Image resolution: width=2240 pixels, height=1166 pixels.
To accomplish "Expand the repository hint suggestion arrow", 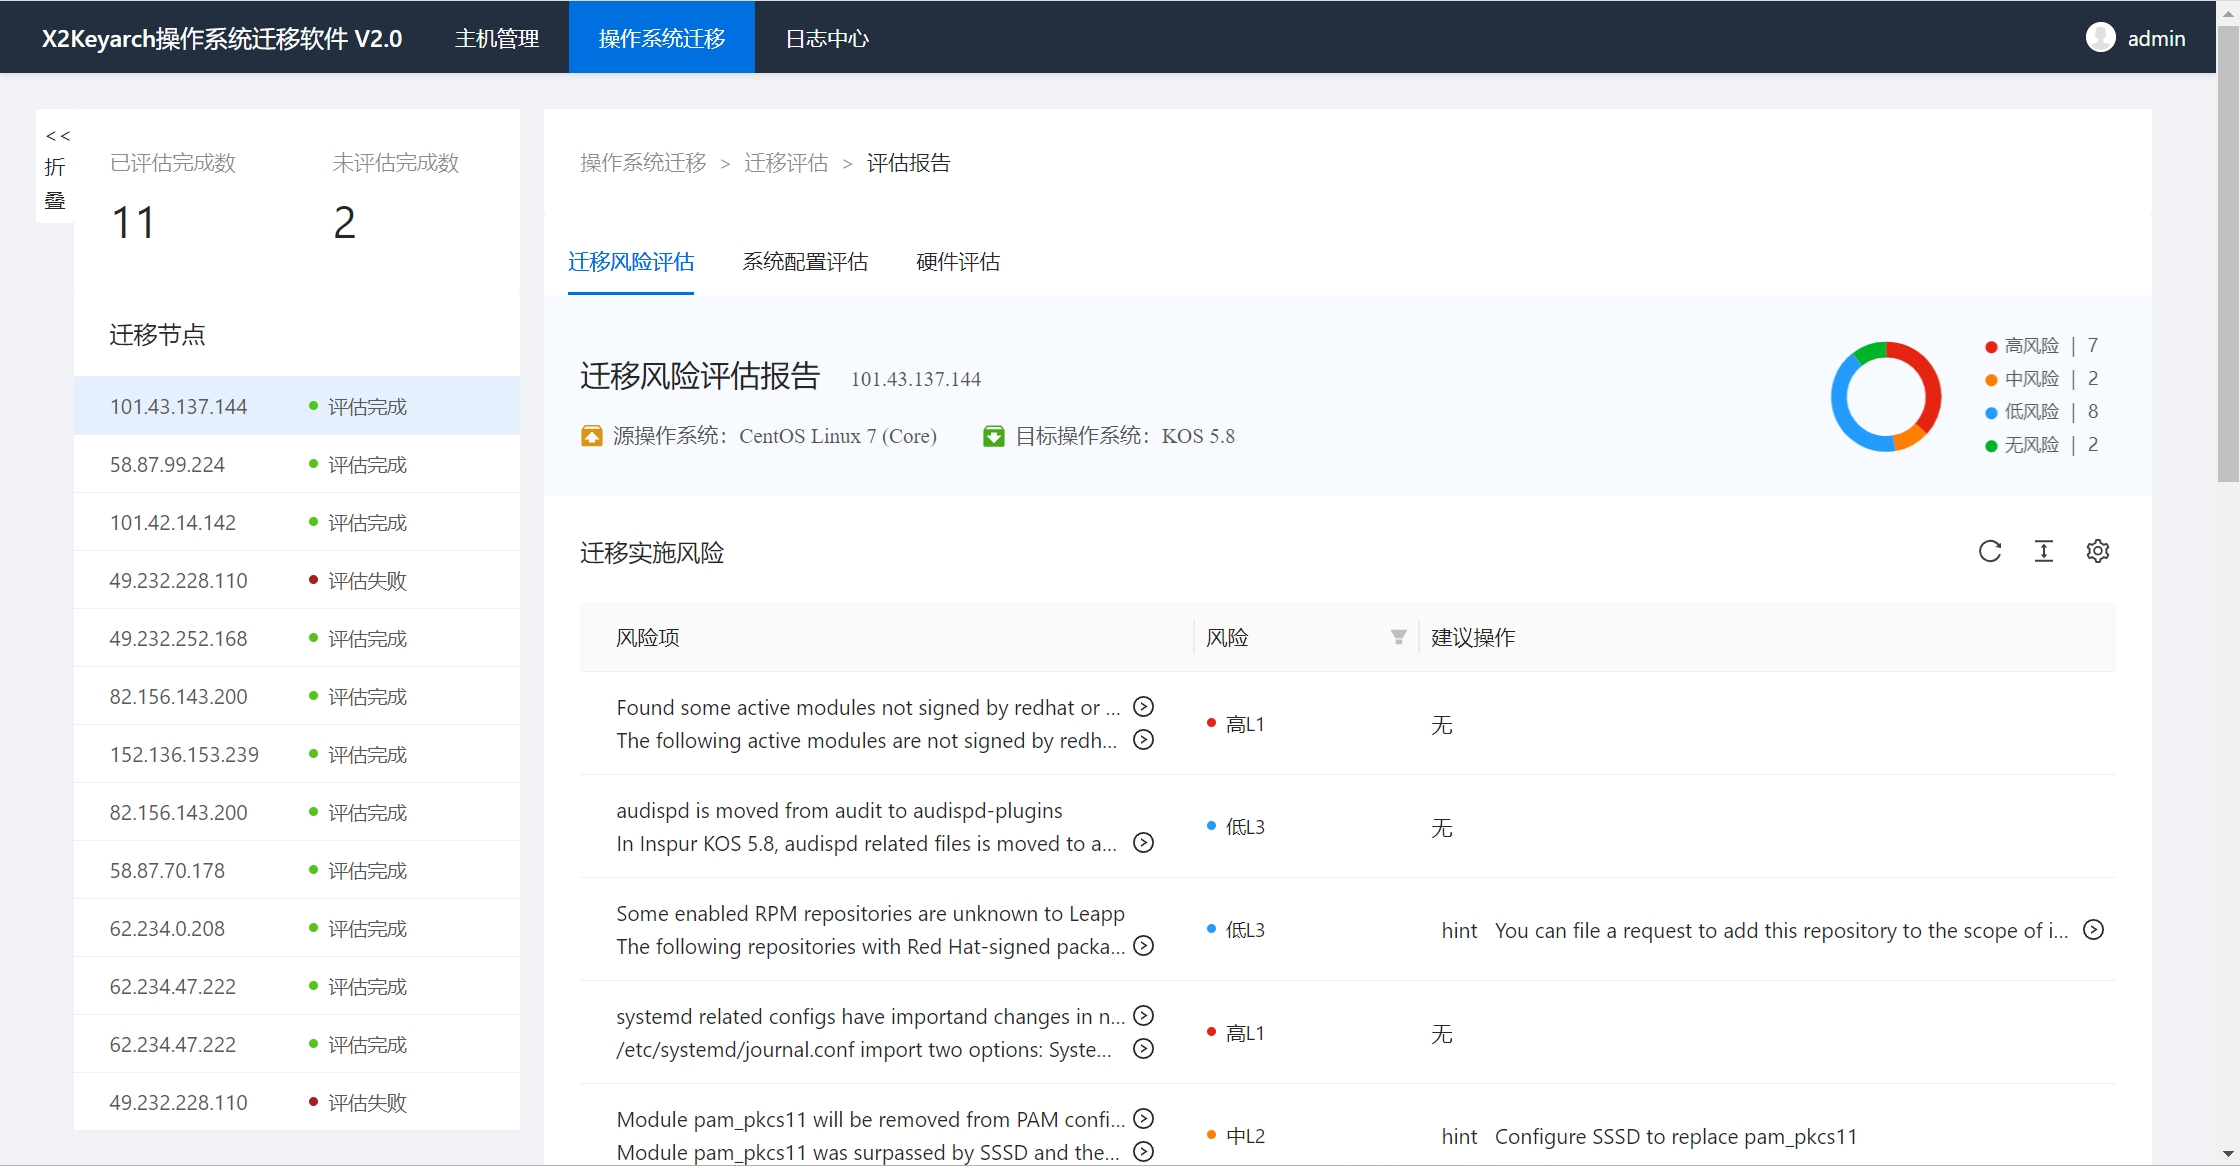I will pyautogui.click(x=2093, y=930).
